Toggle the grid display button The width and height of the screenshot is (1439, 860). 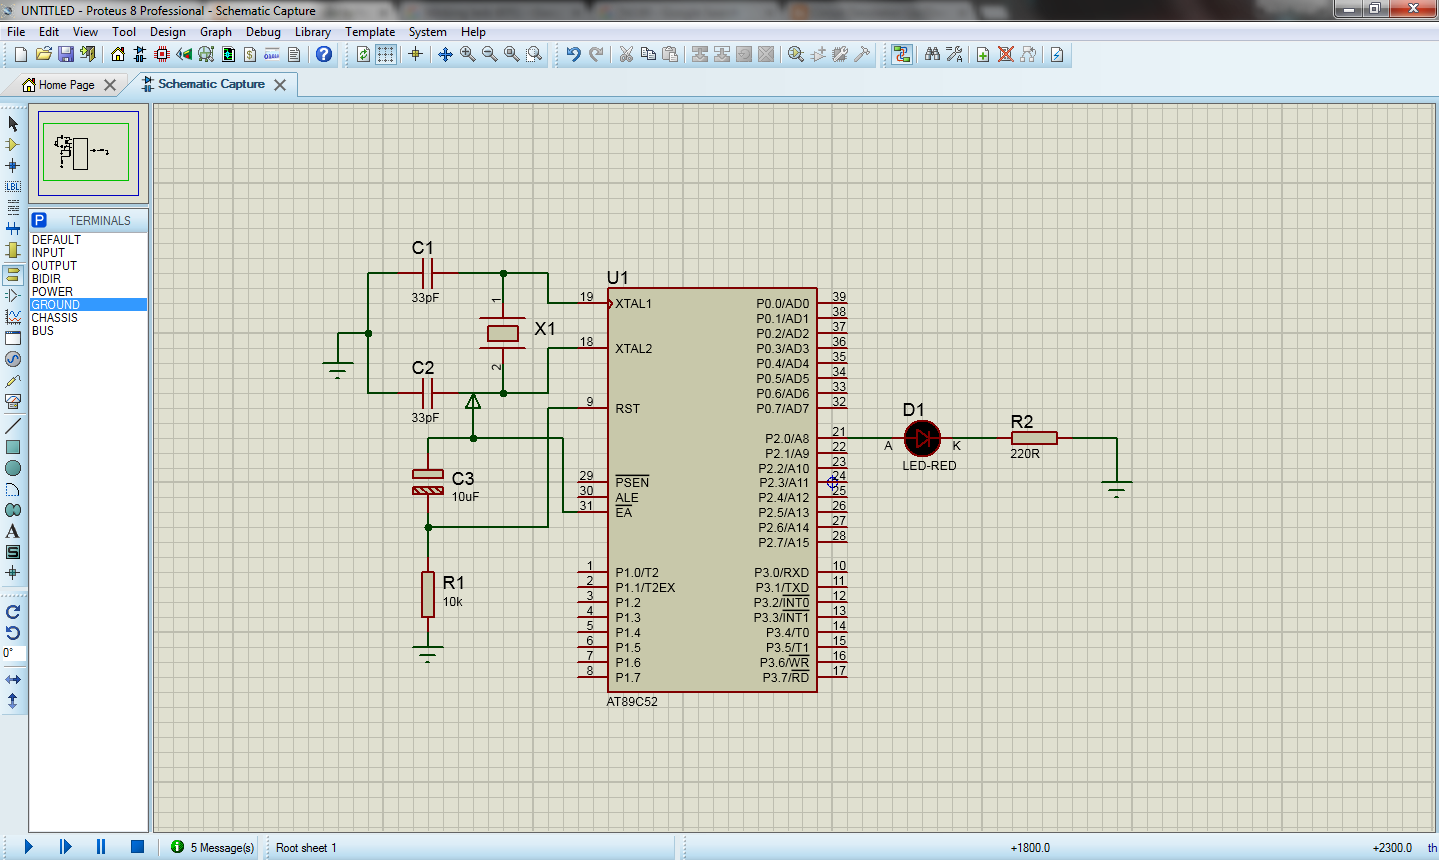point(385,54)
